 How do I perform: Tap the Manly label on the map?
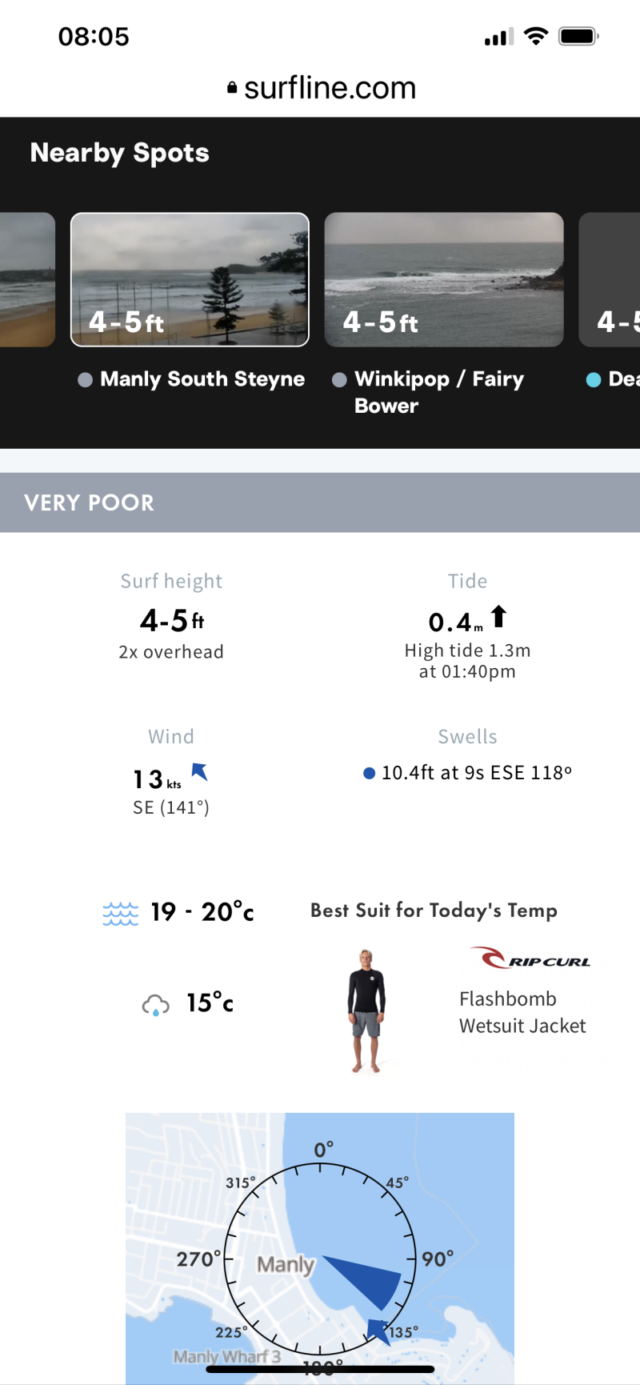pyautogui.click(x=285, y=1265)
